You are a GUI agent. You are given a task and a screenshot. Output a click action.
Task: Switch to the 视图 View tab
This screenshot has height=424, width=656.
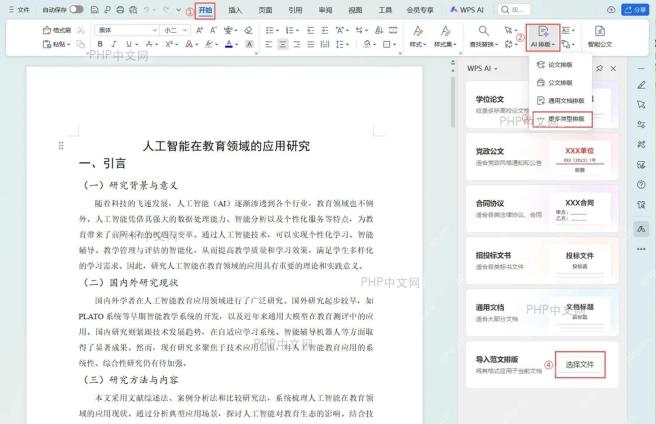(355, 10)
